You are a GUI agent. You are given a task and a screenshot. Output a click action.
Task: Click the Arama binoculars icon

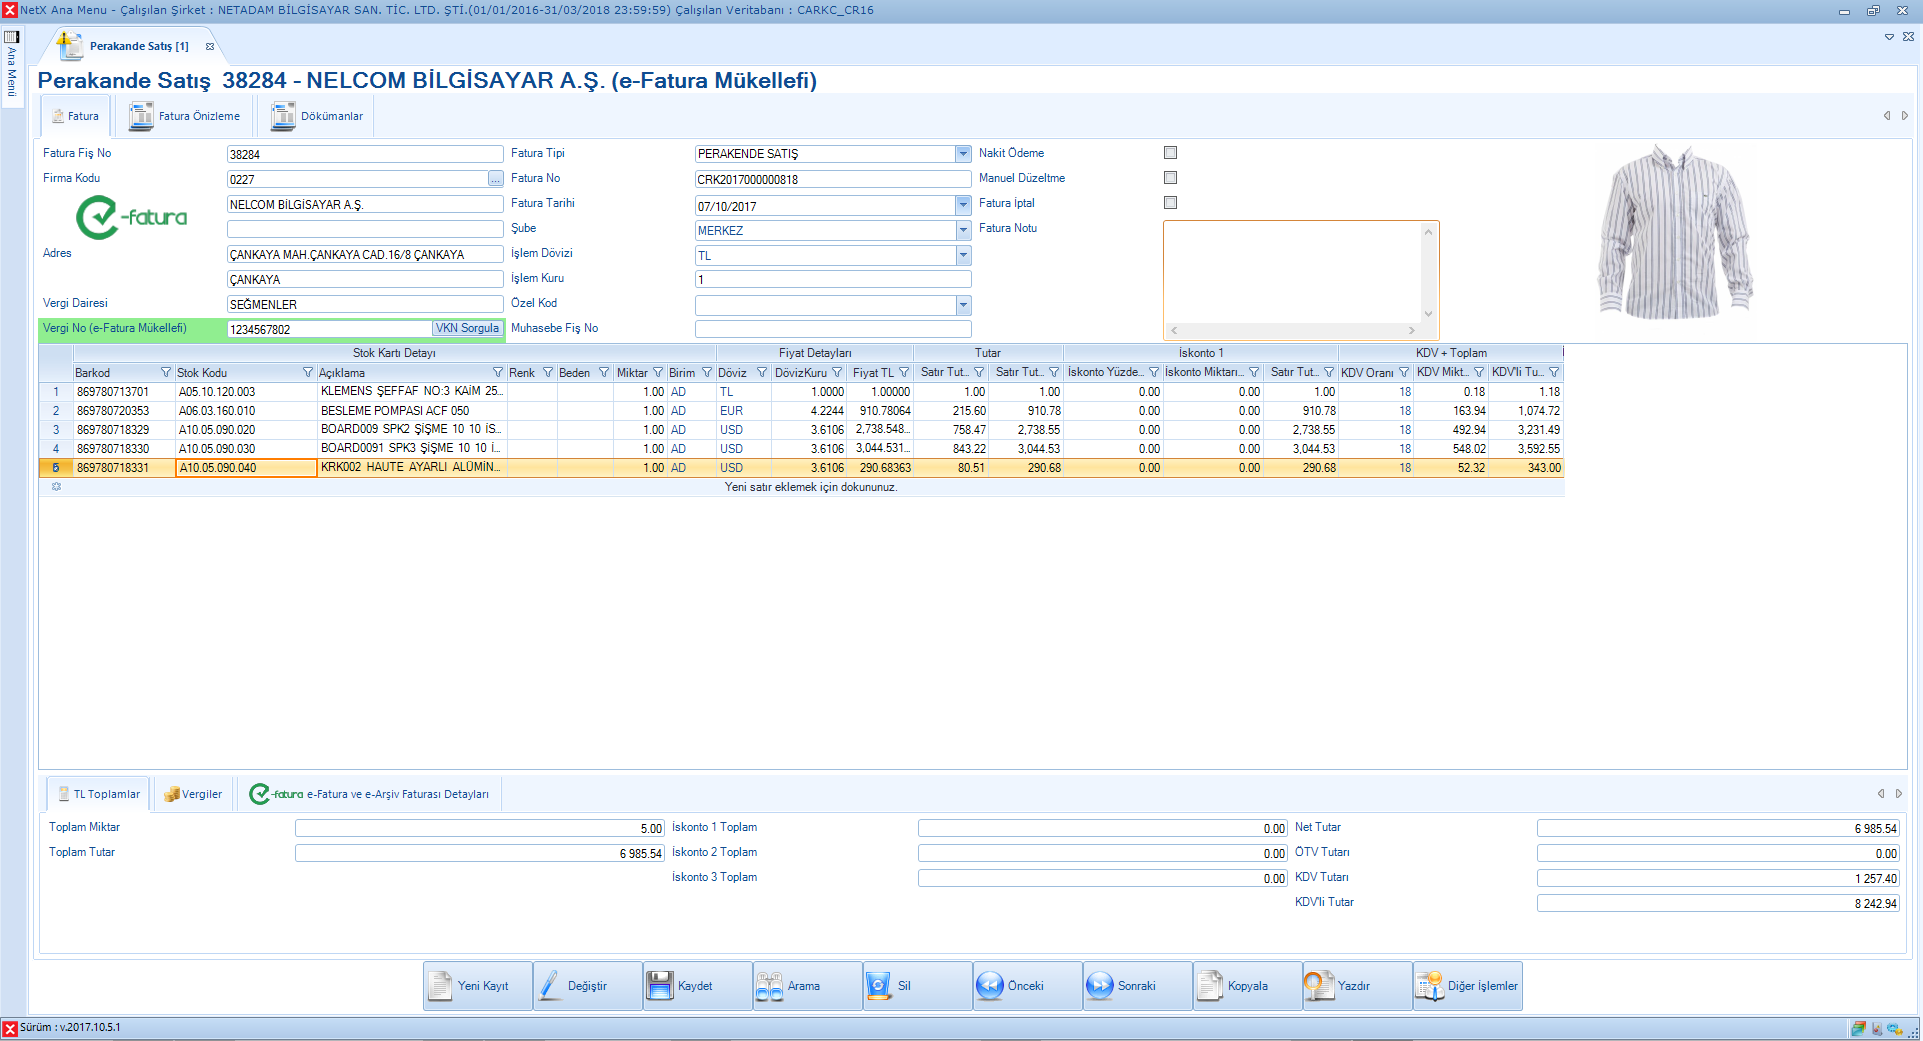coord(769,986)
